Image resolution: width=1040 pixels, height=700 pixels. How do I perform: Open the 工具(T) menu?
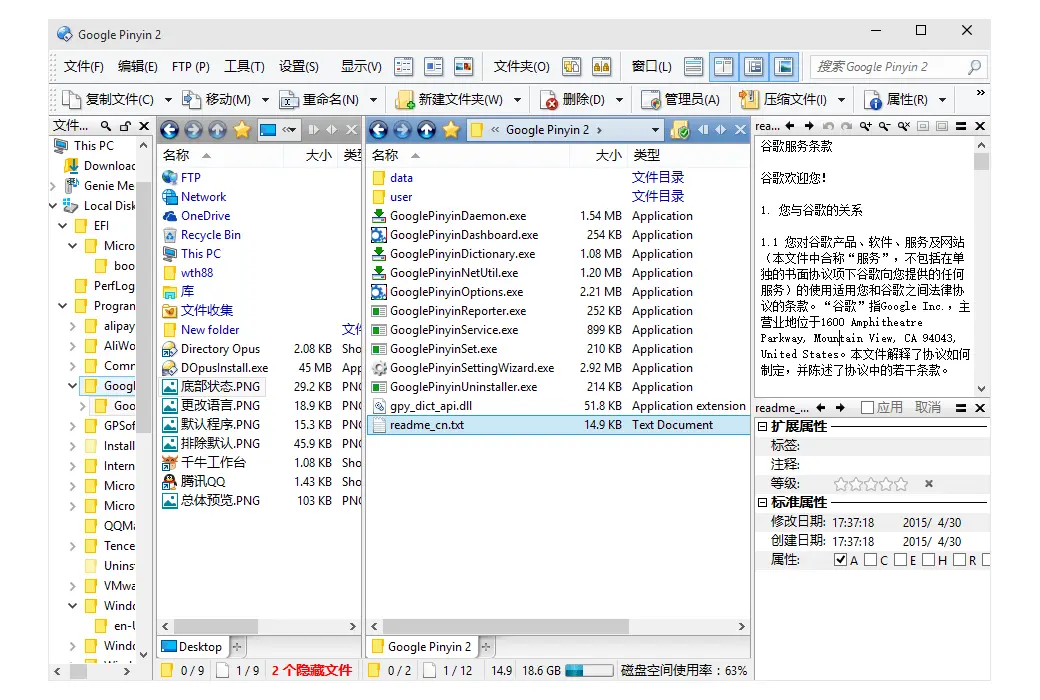tap(244, 66)
